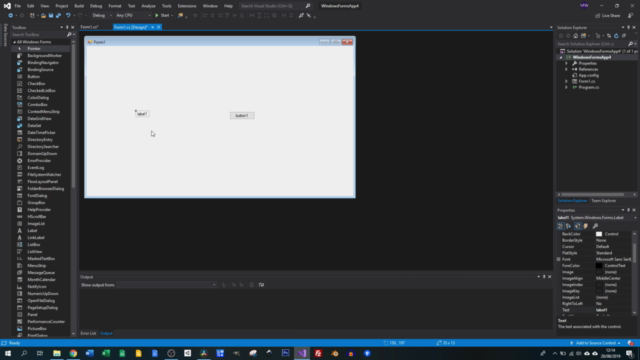The height and width of the screenshot is (360, 640).
Task: Click the ForeColor black color swatch
Action: pos(599,266)
